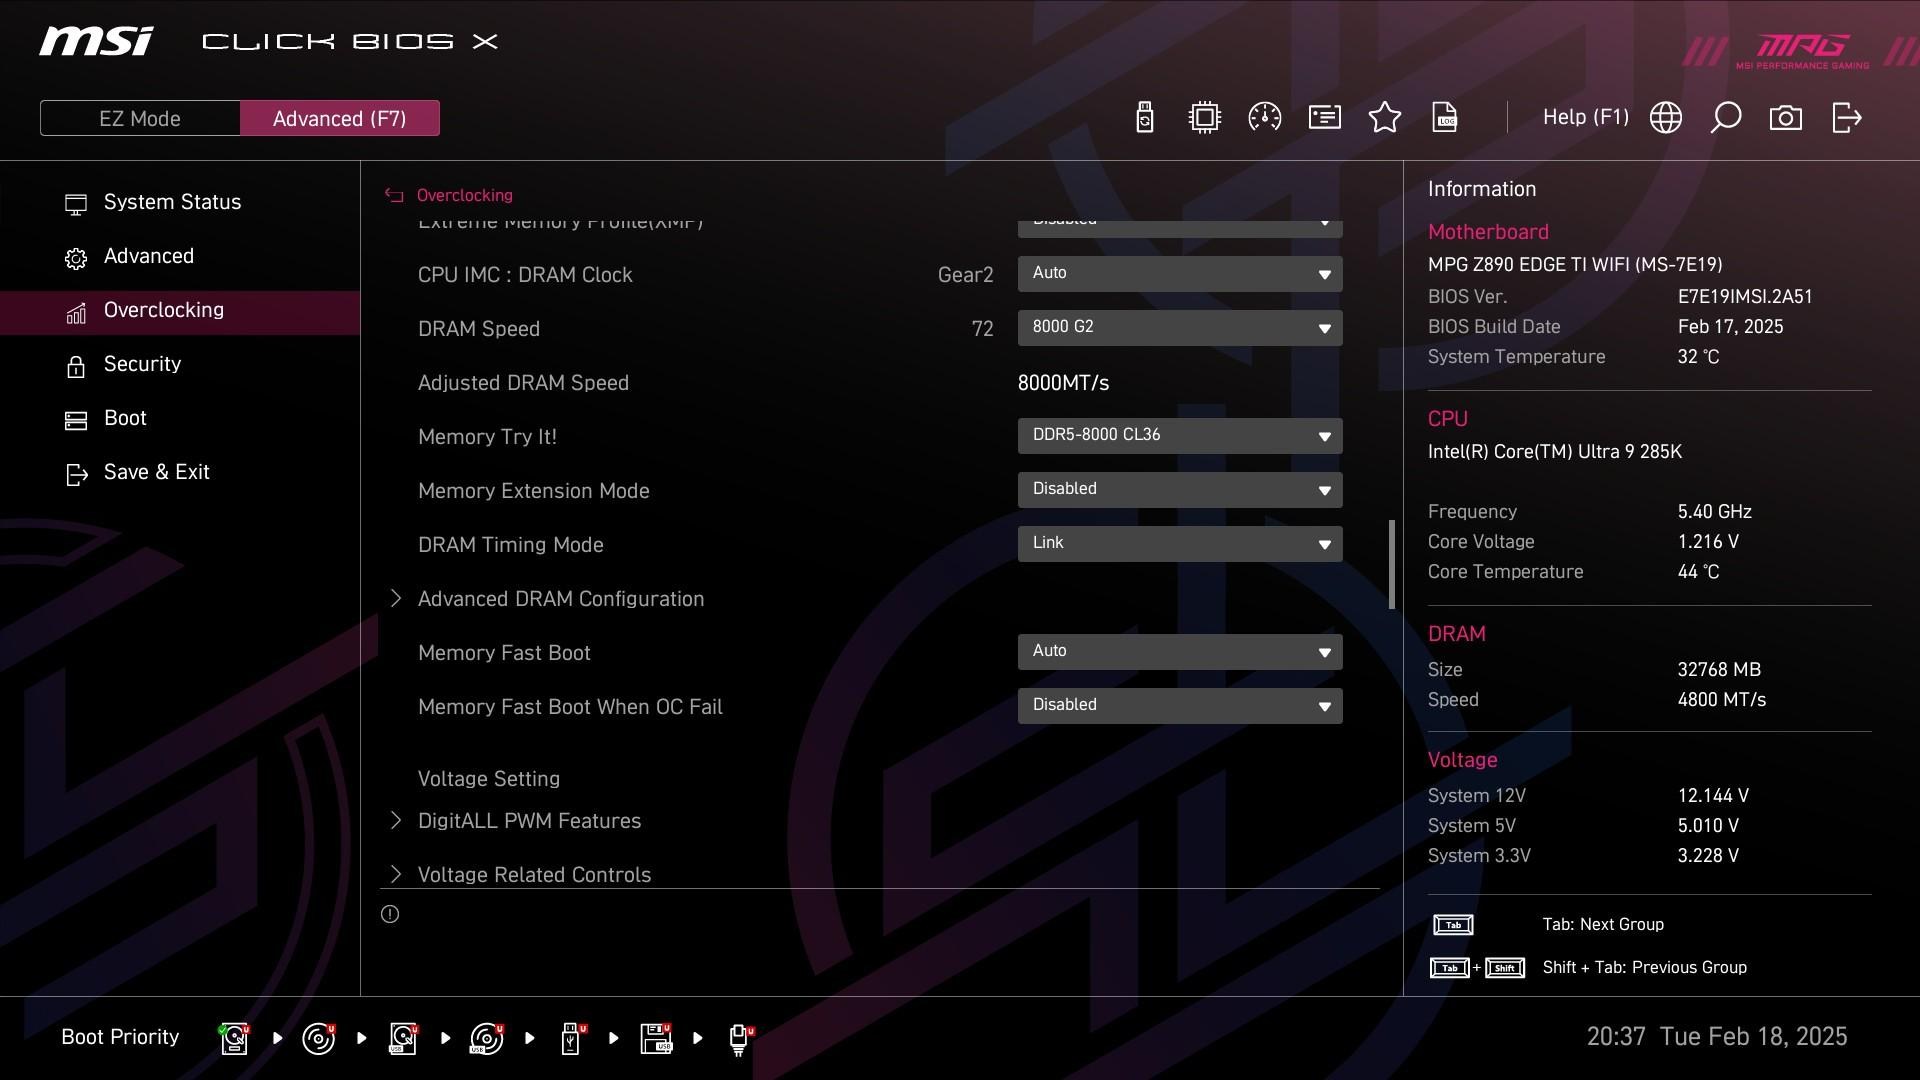Image resolution: width=1920 pixels, height=1080 pixels.
Task: Open the M-Flash USB BIOS update icon
Action: 1145,118
